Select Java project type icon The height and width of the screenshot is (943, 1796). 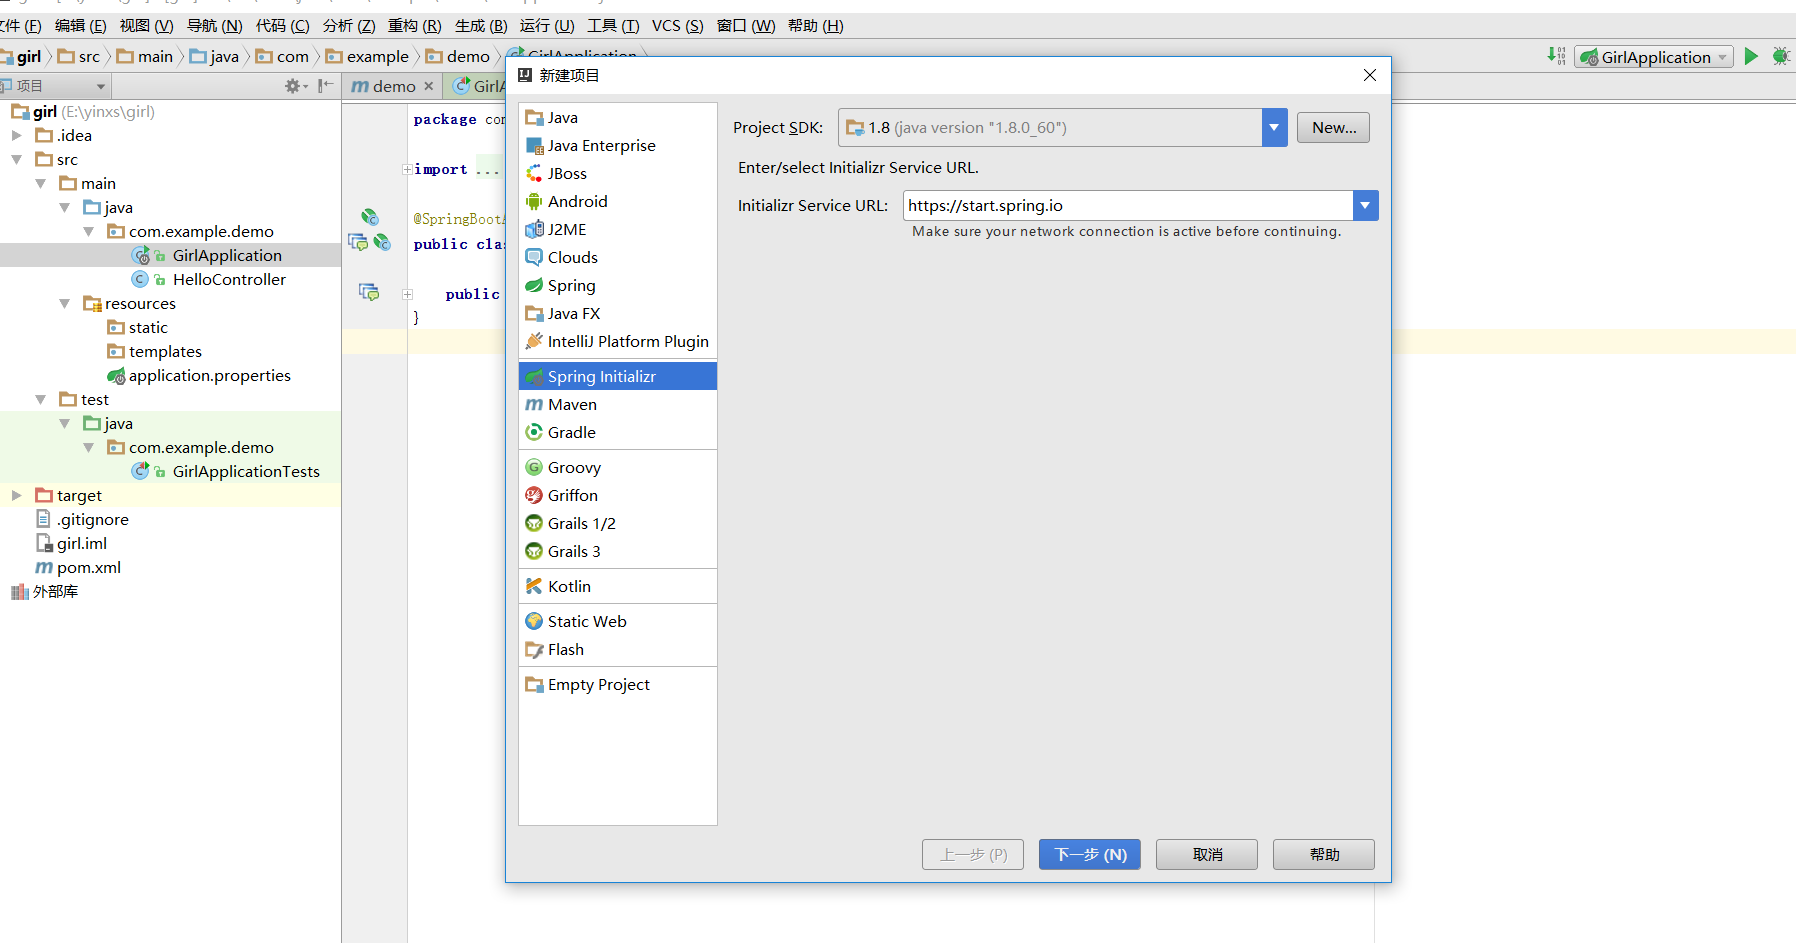[535, 118]
